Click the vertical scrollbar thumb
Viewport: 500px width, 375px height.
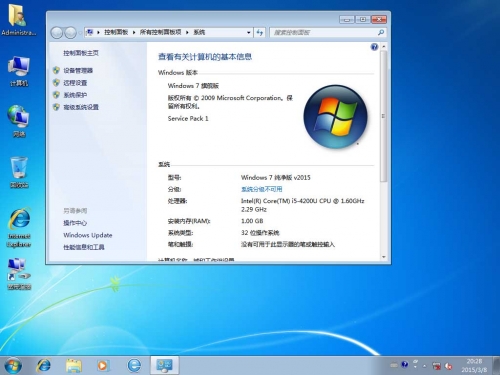click(x=384, y=116)
